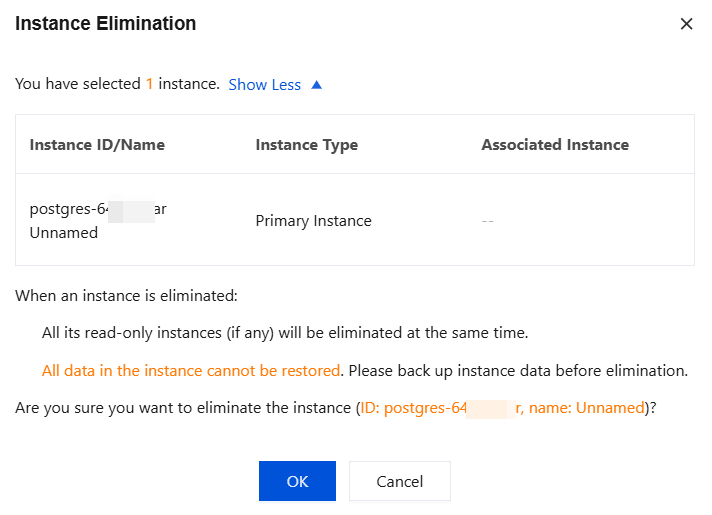The height and width of the screenshot is (515, 712).
Task: Click 'Please back up instance data' sentence
Action: [518, 371]
